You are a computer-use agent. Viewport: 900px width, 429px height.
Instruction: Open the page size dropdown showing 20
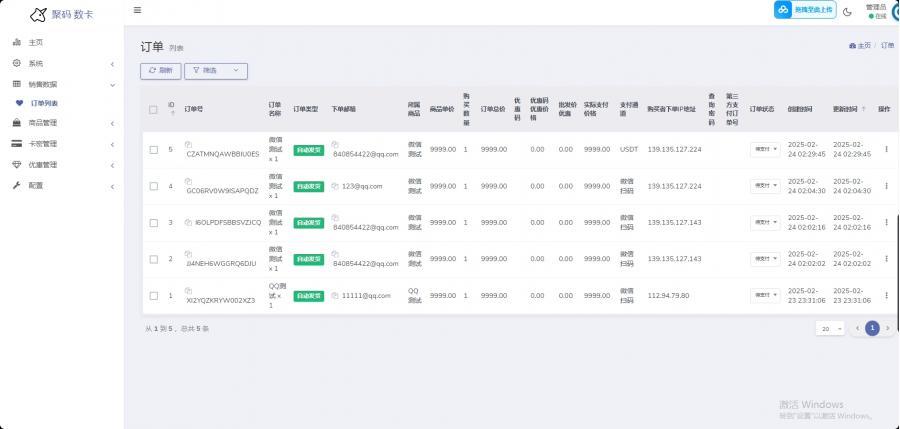click(831, 328)
